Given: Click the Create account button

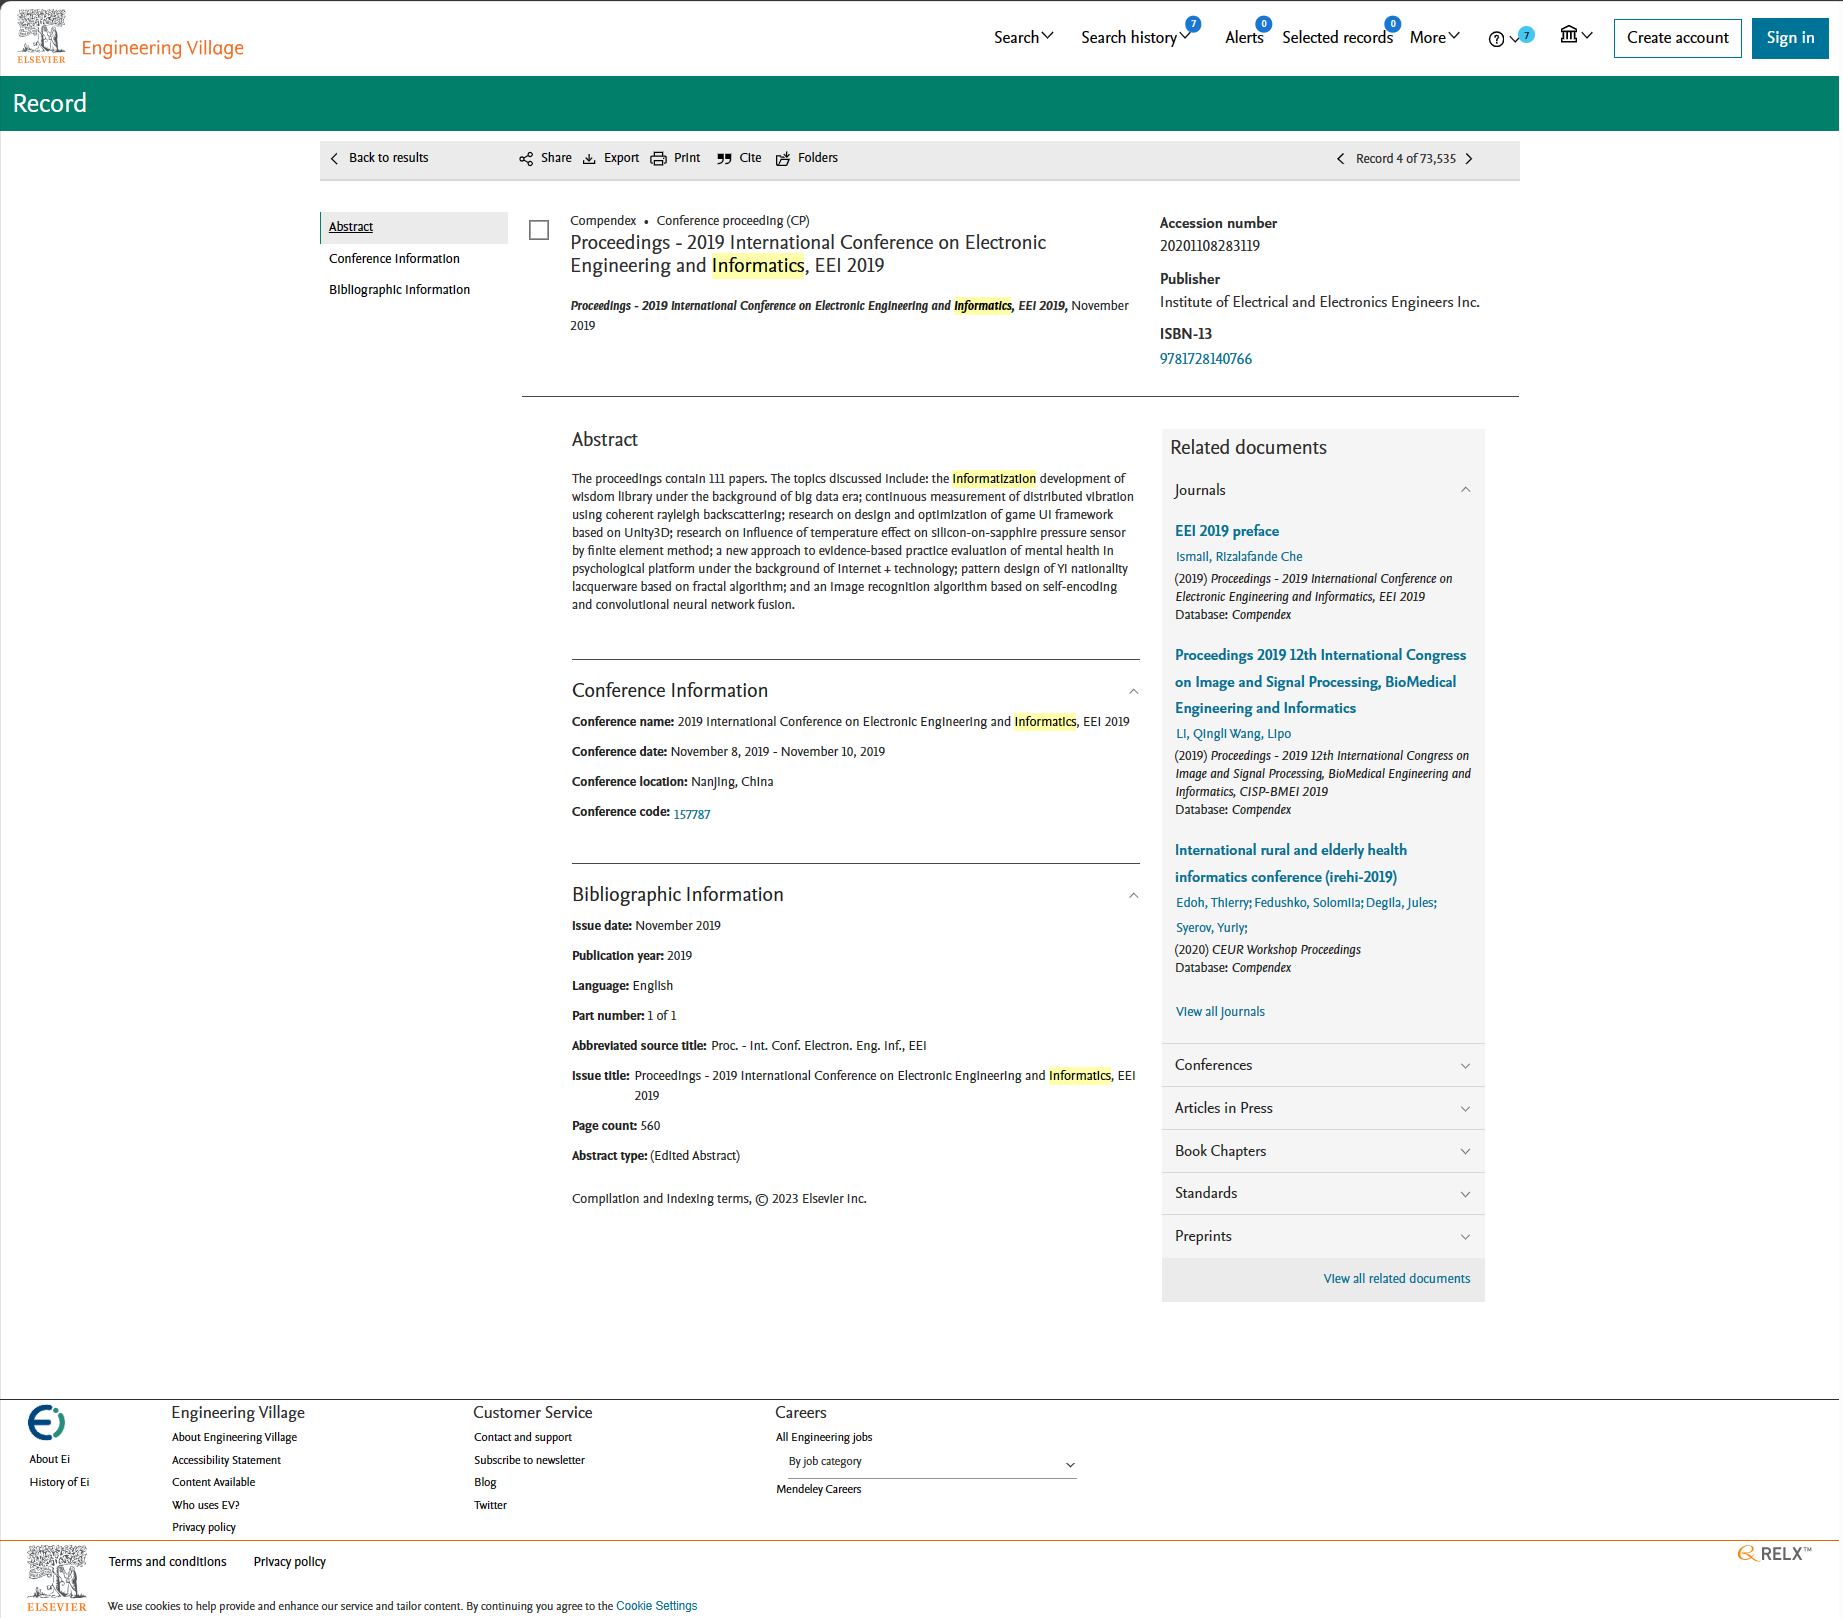Looking at the screenshot, I should click(x=1677, y=38).
